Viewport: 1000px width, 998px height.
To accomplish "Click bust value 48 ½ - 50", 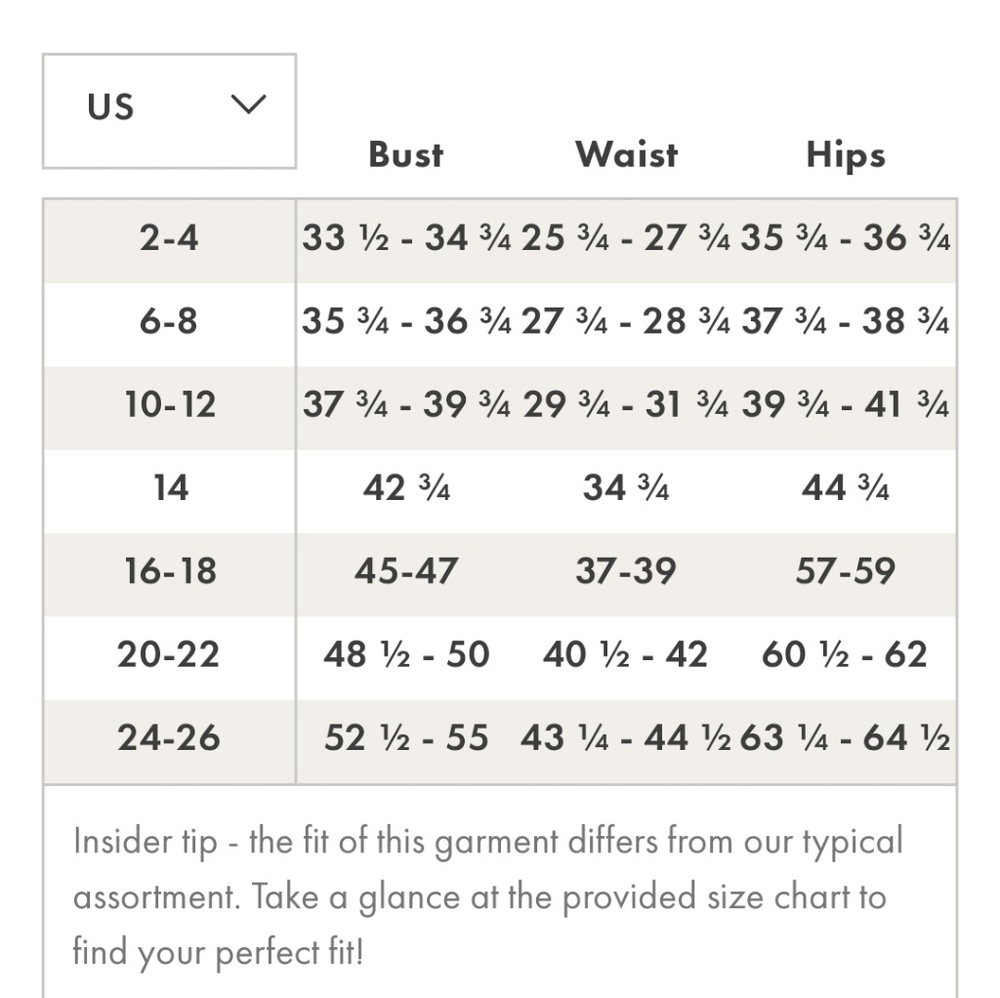I will tap(406, 654).
